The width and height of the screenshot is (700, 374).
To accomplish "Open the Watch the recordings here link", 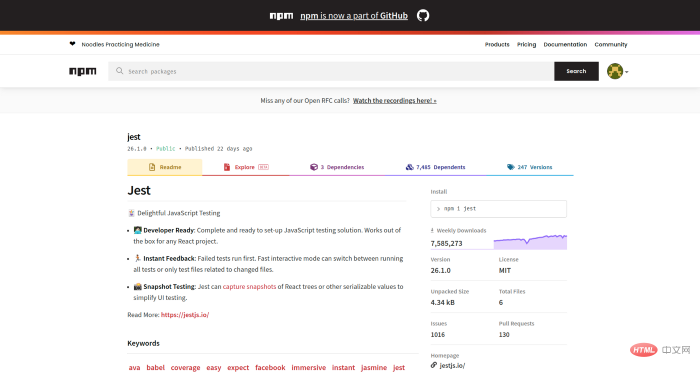I will click(395, 101).
